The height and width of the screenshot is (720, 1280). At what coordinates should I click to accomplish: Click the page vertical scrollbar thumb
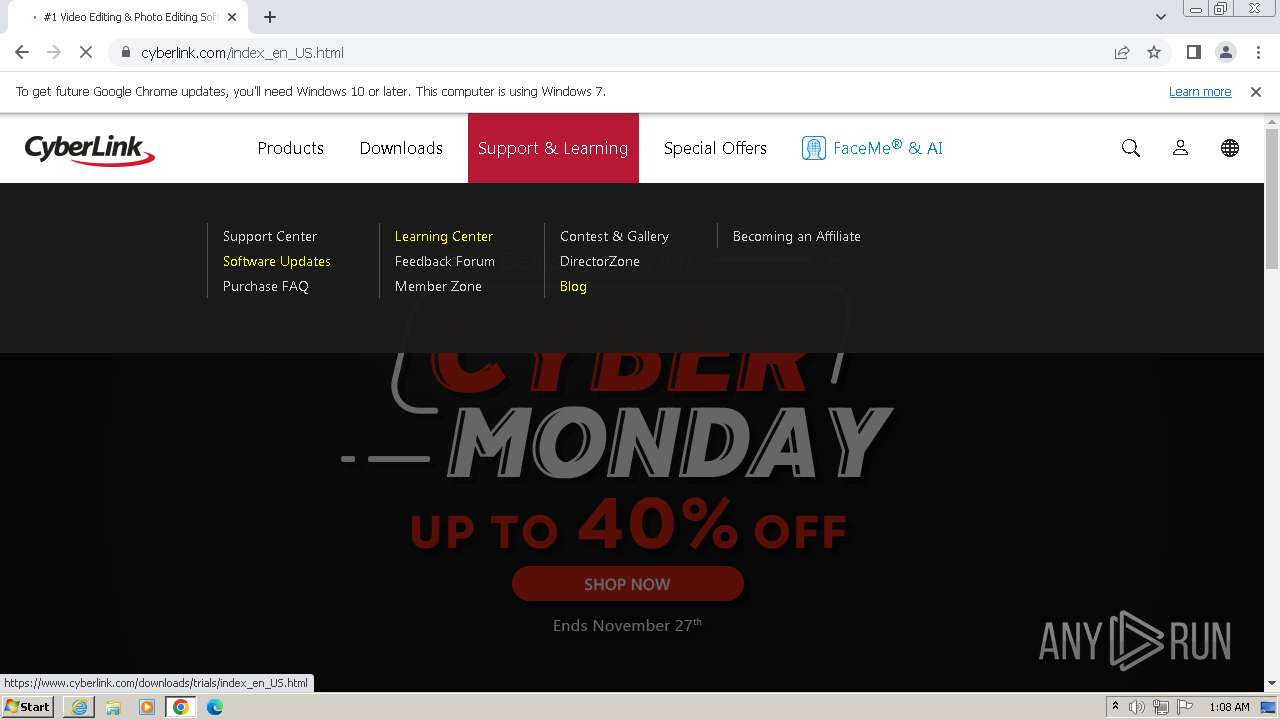click(1272, 198)
